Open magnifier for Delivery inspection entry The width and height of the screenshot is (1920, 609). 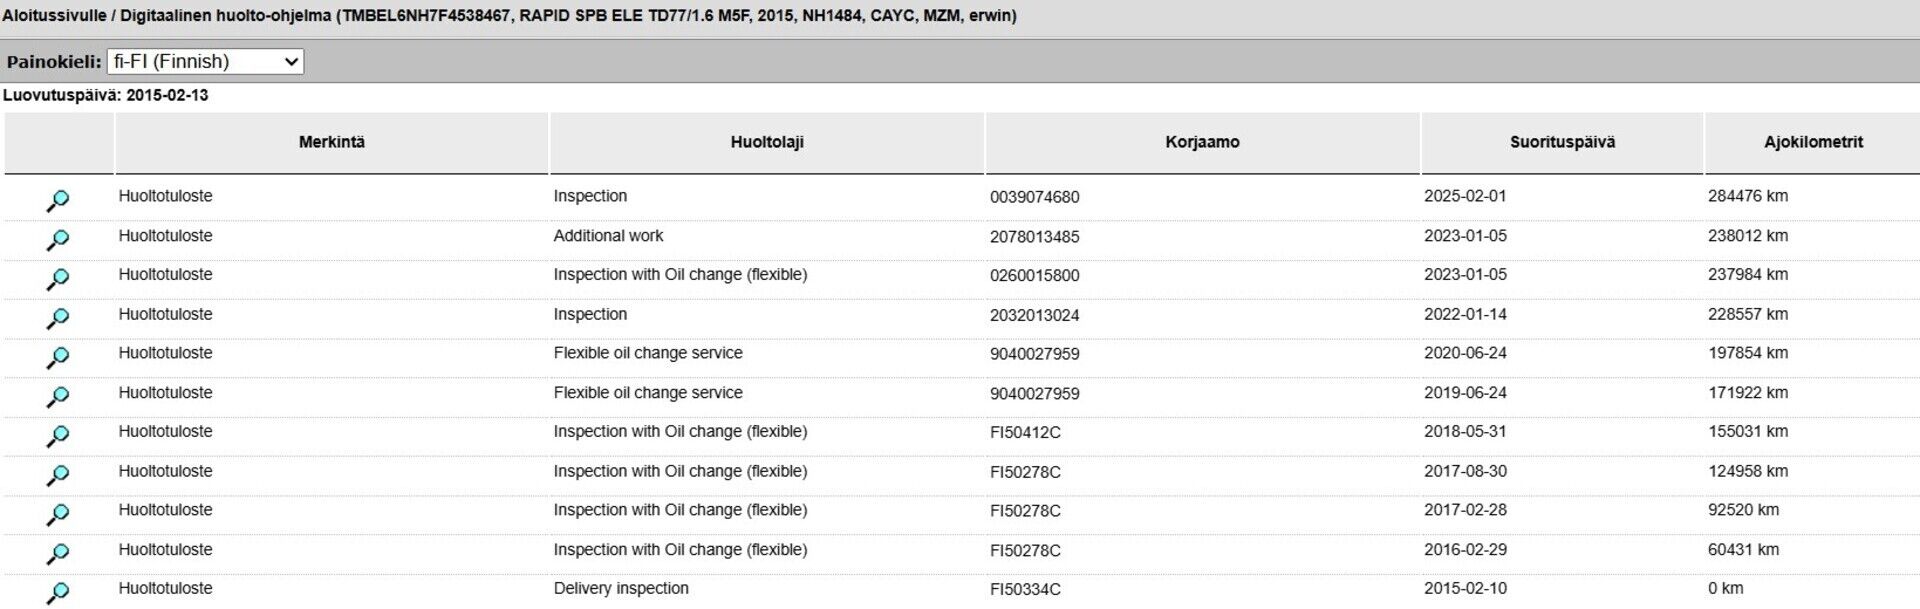pyautogui.click(x=58, y=593)
